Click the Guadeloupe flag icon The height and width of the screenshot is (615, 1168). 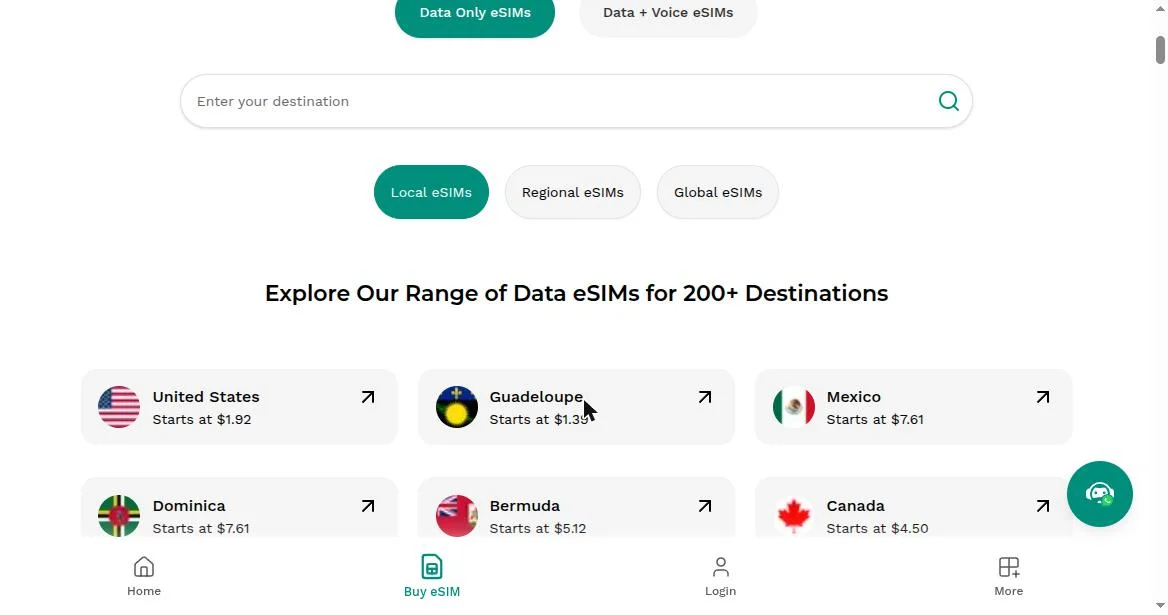pyautogui.click(x=457, y=407)
